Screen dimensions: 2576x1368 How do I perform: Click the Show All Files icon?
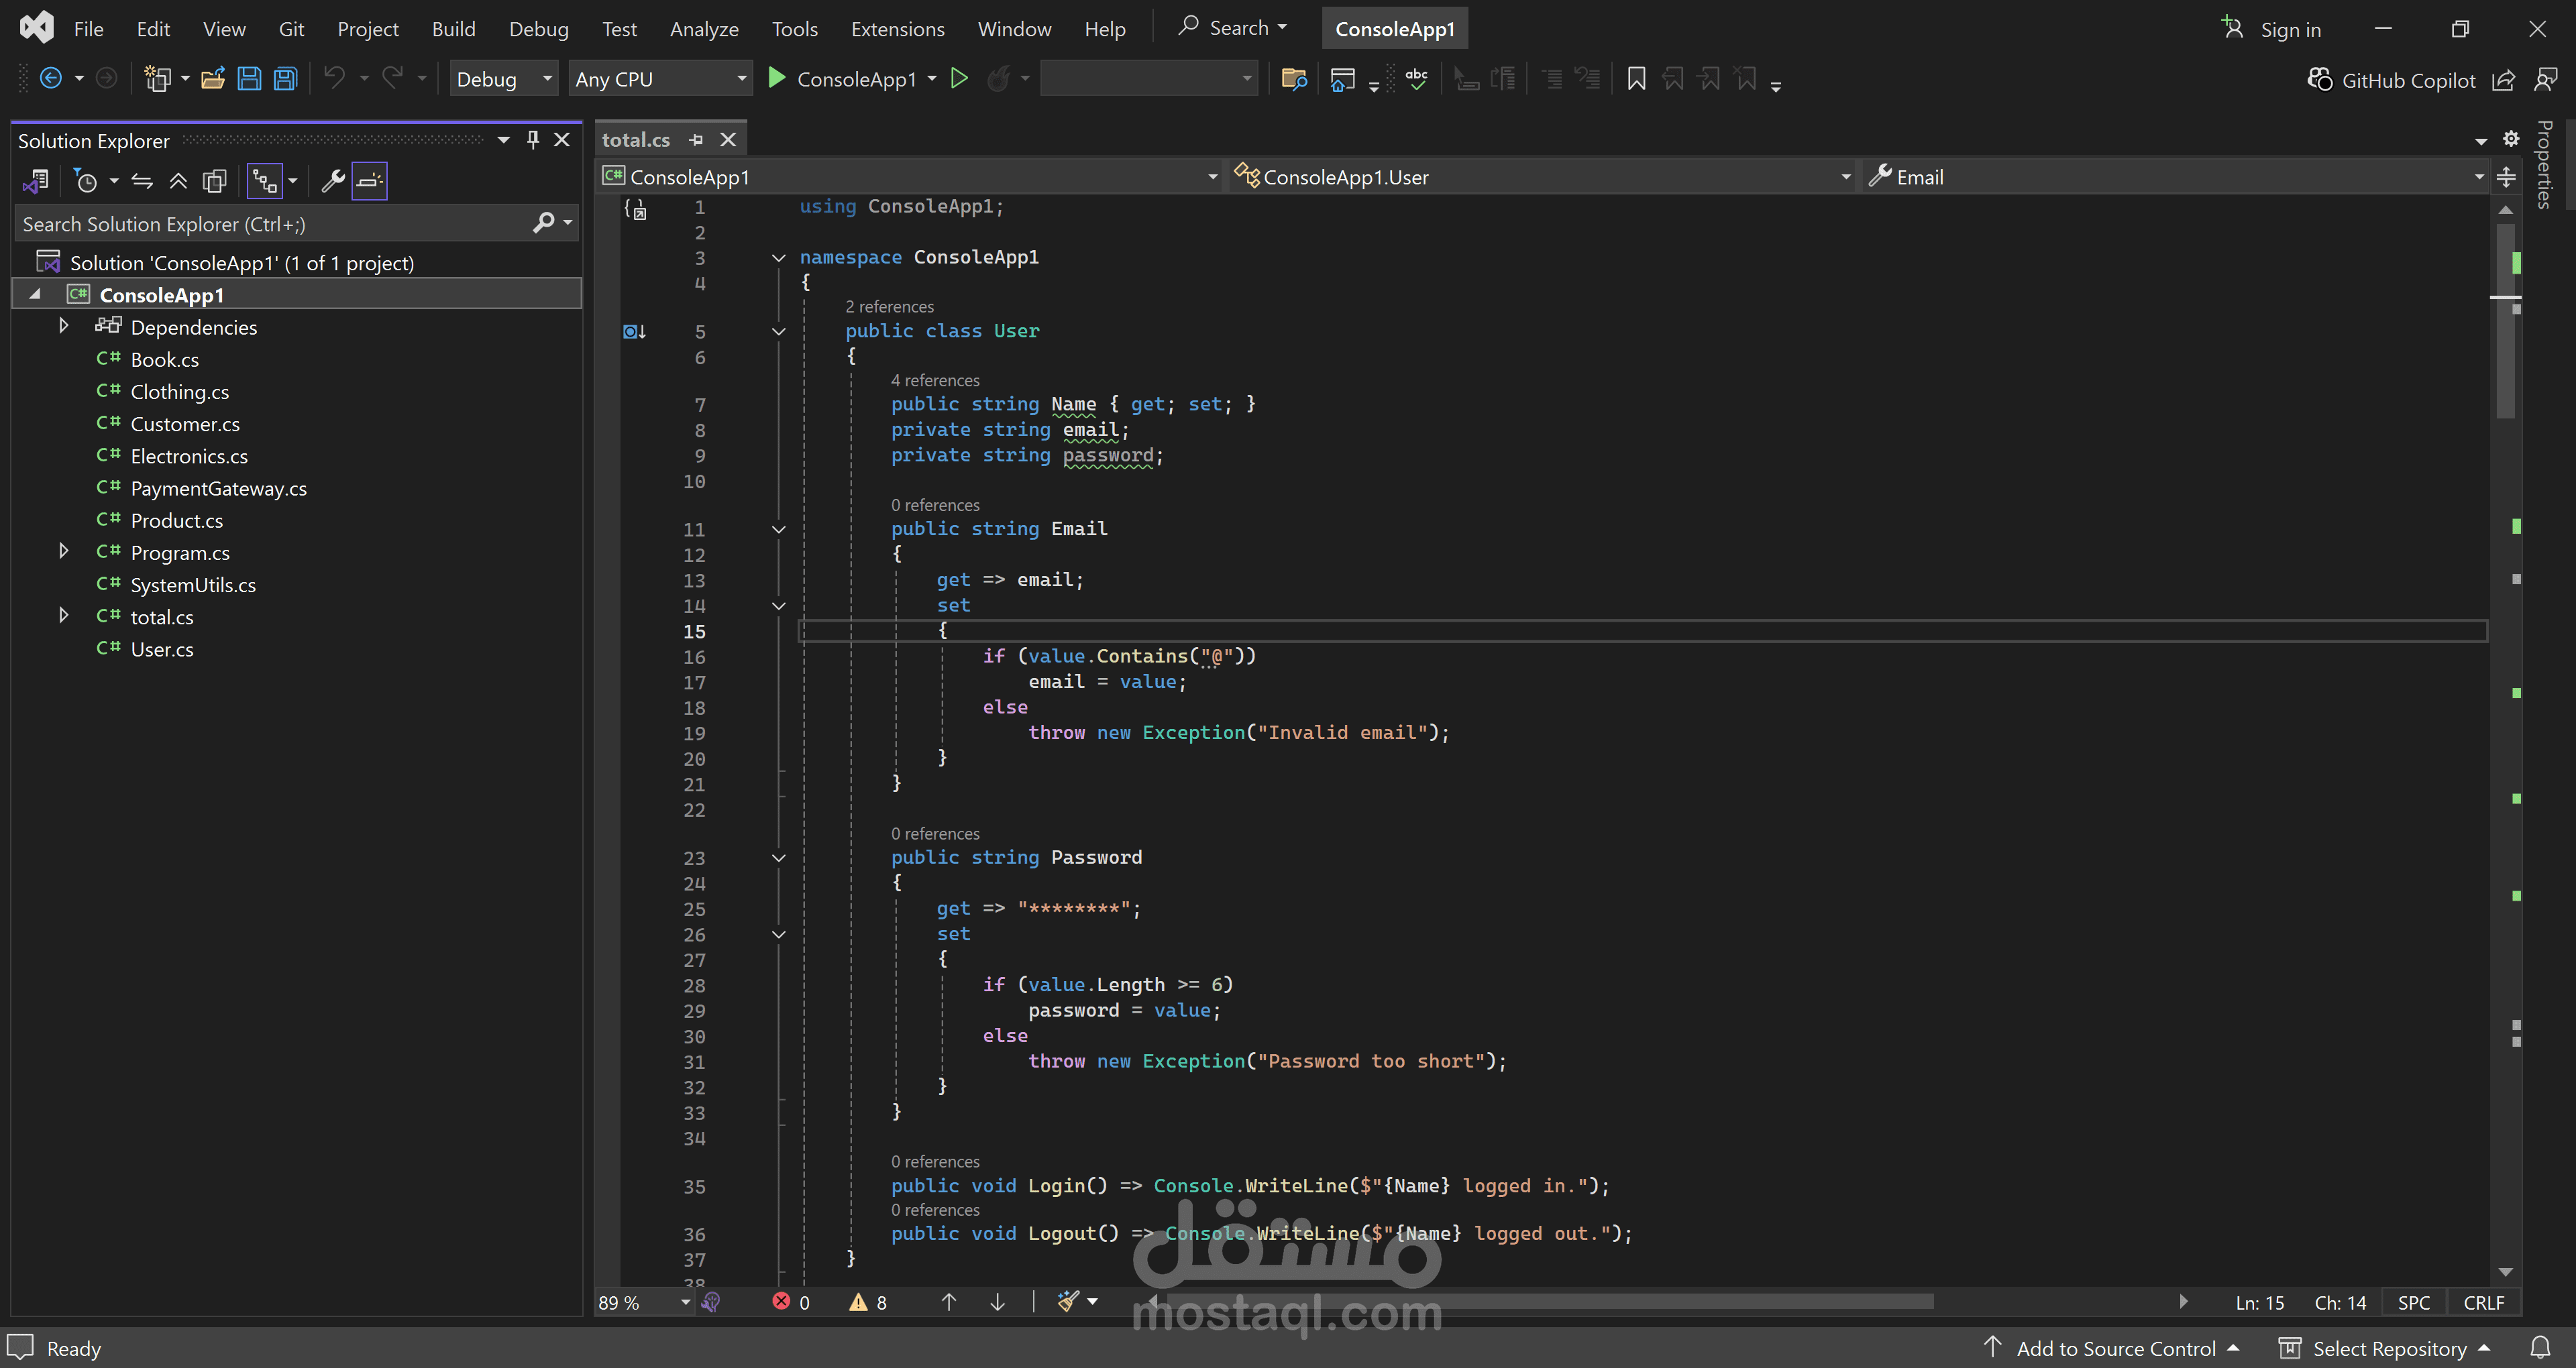pos(214,181)
